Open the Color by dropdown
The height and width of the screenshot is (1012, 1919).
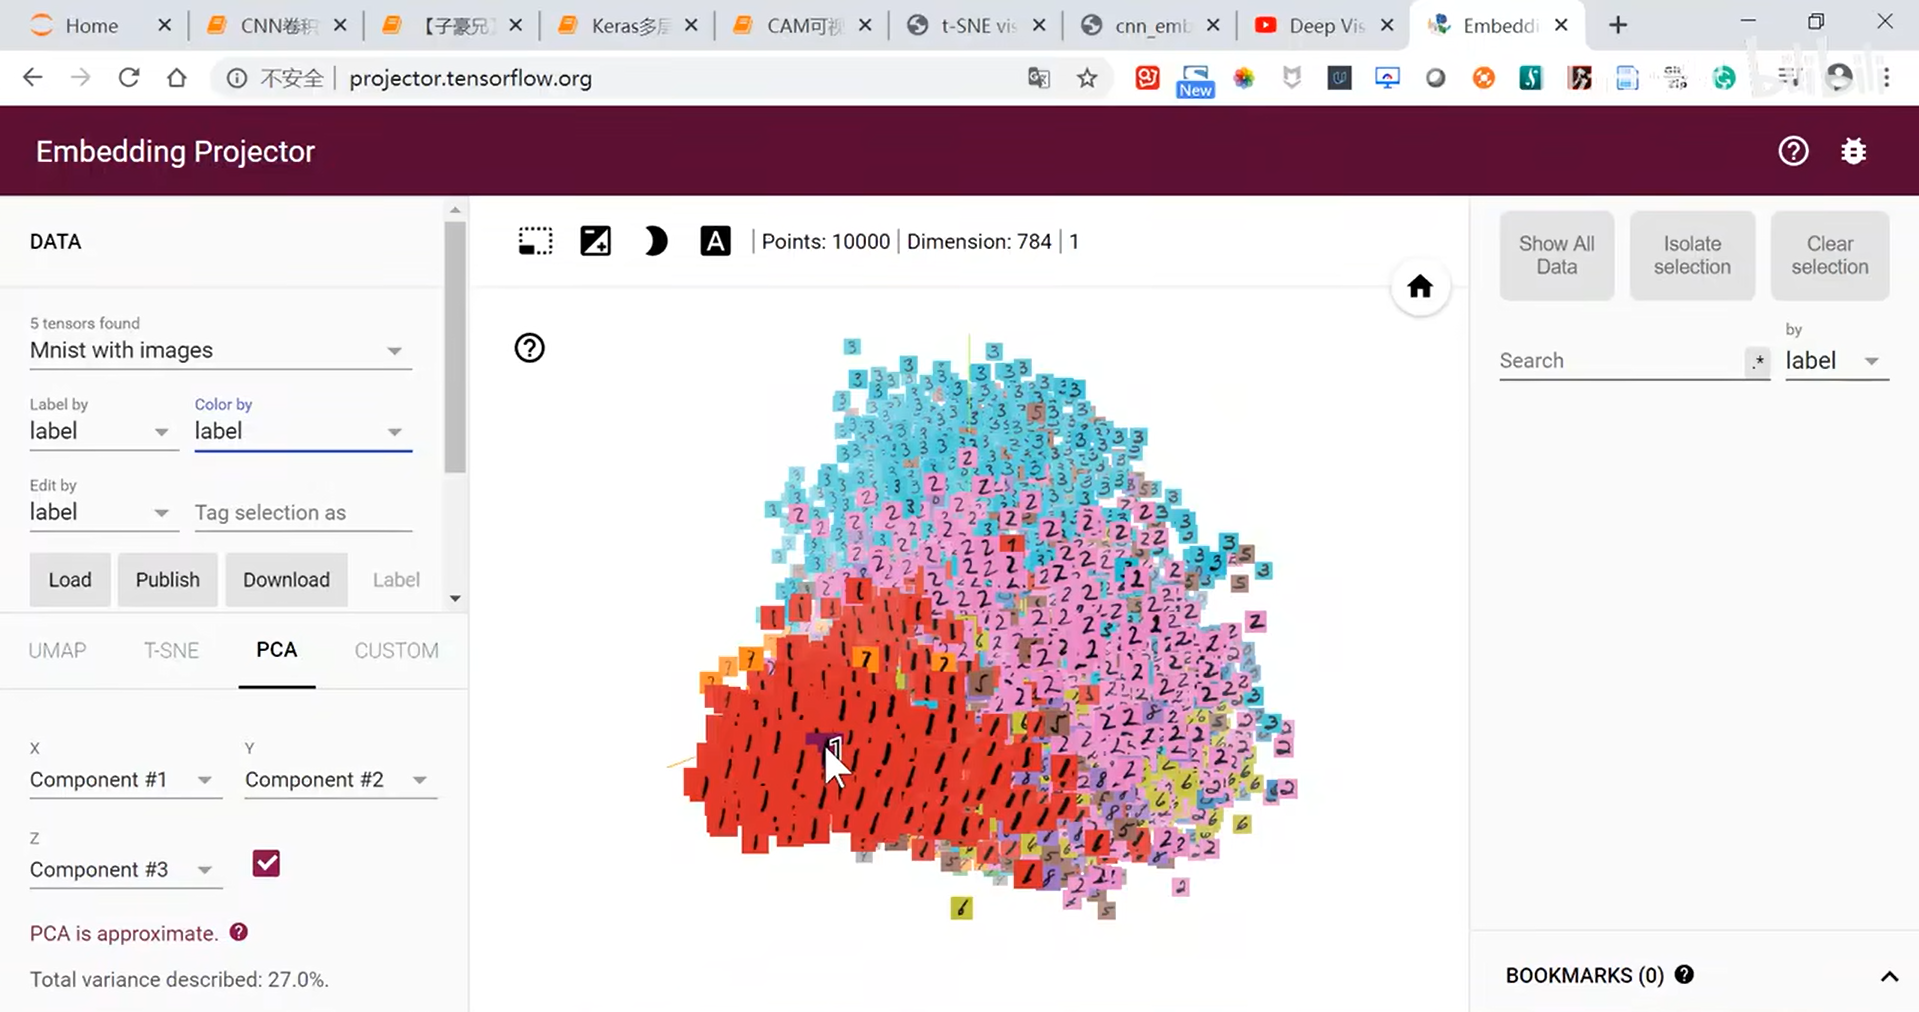pyautogui.click(x=303, y=431)
